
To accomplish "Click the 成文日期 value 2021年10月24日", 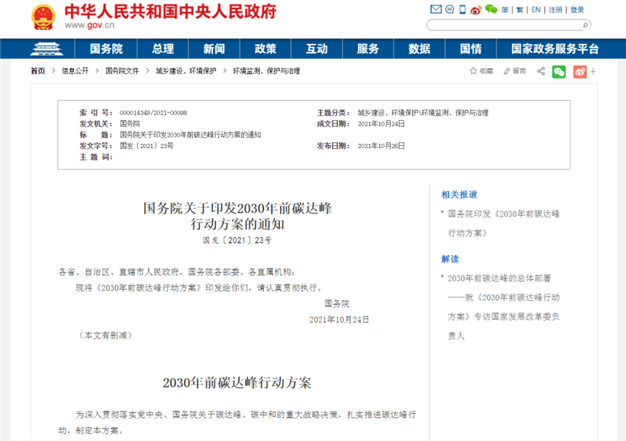I will [381, 124].
